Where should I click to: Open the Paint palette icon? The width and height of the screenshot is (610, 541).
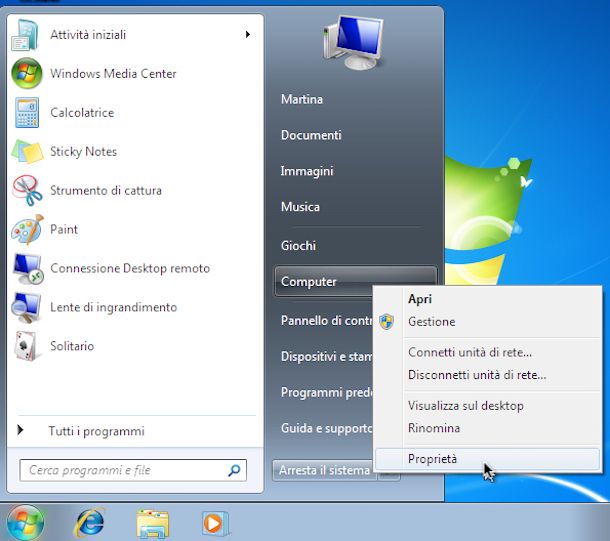[x=27, y=229]
